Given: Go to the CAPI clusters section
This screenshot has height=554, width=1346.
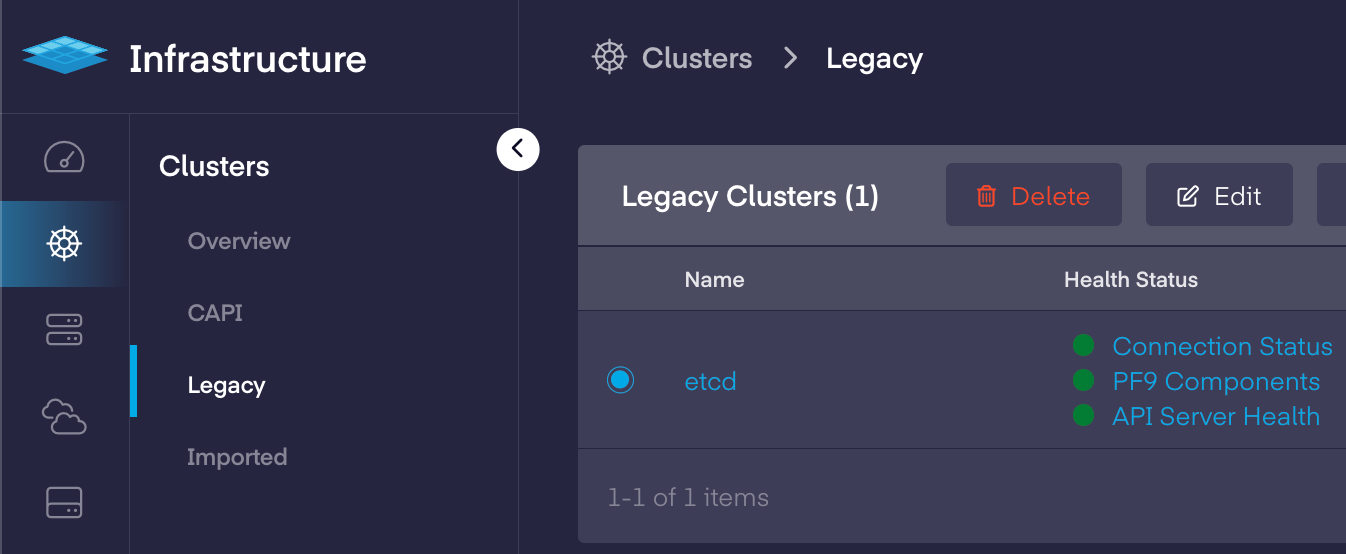Looking at the screenshot, I should 215,313.
